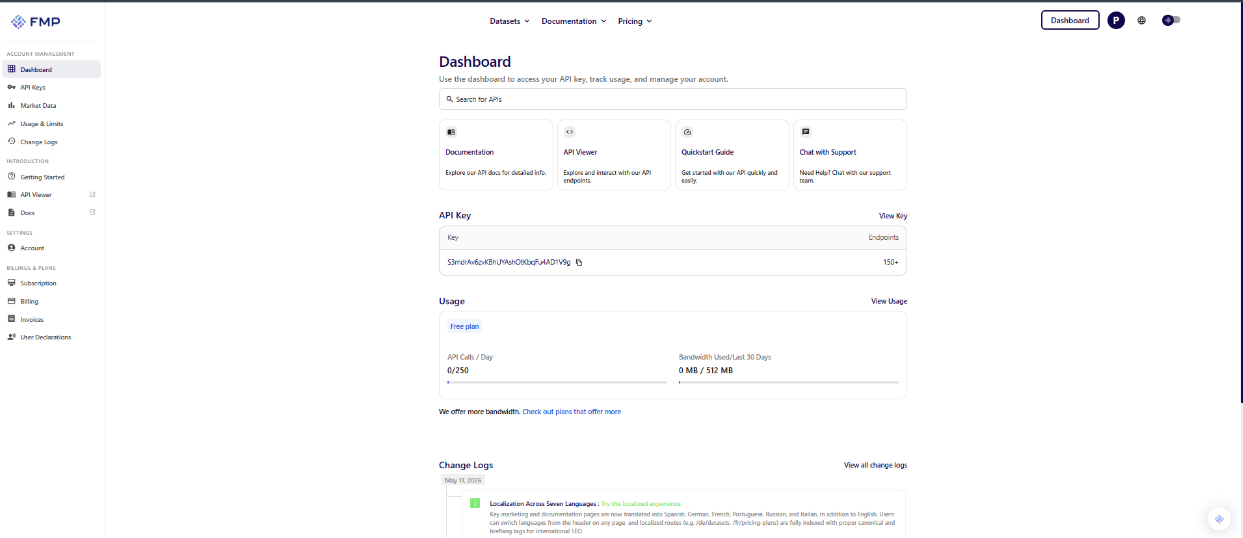Focus the 'Search for APIs' field

pos(673,99)
